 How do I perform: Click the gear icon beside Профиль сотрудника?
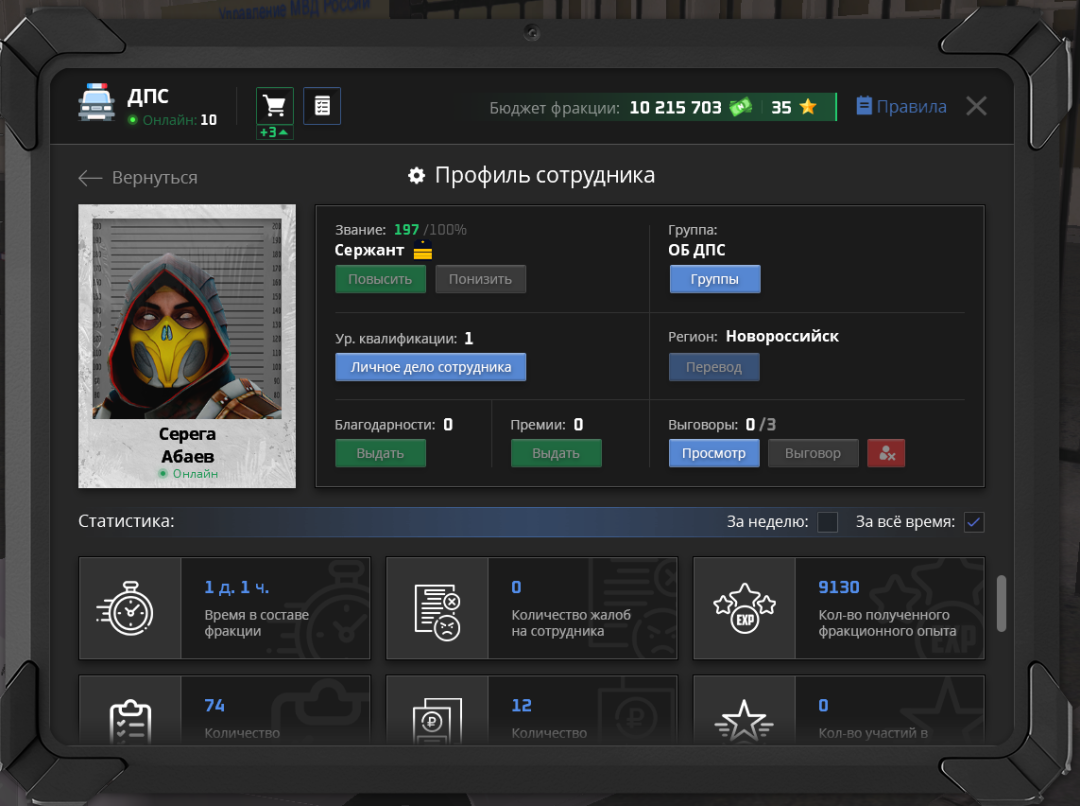pos(417,176)
